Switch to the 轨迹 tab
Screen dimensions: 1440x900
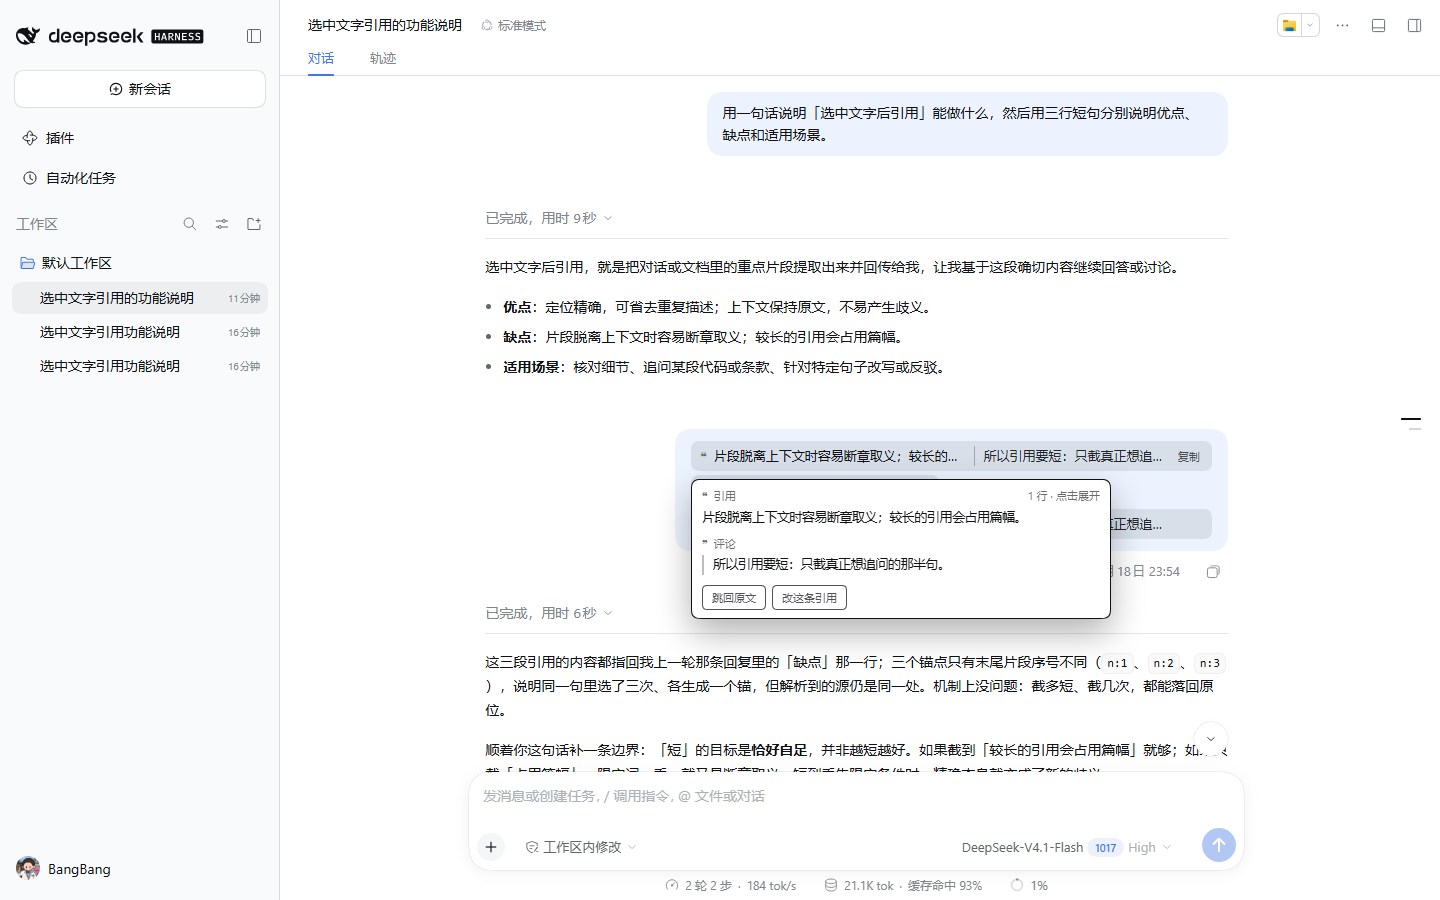383,58
